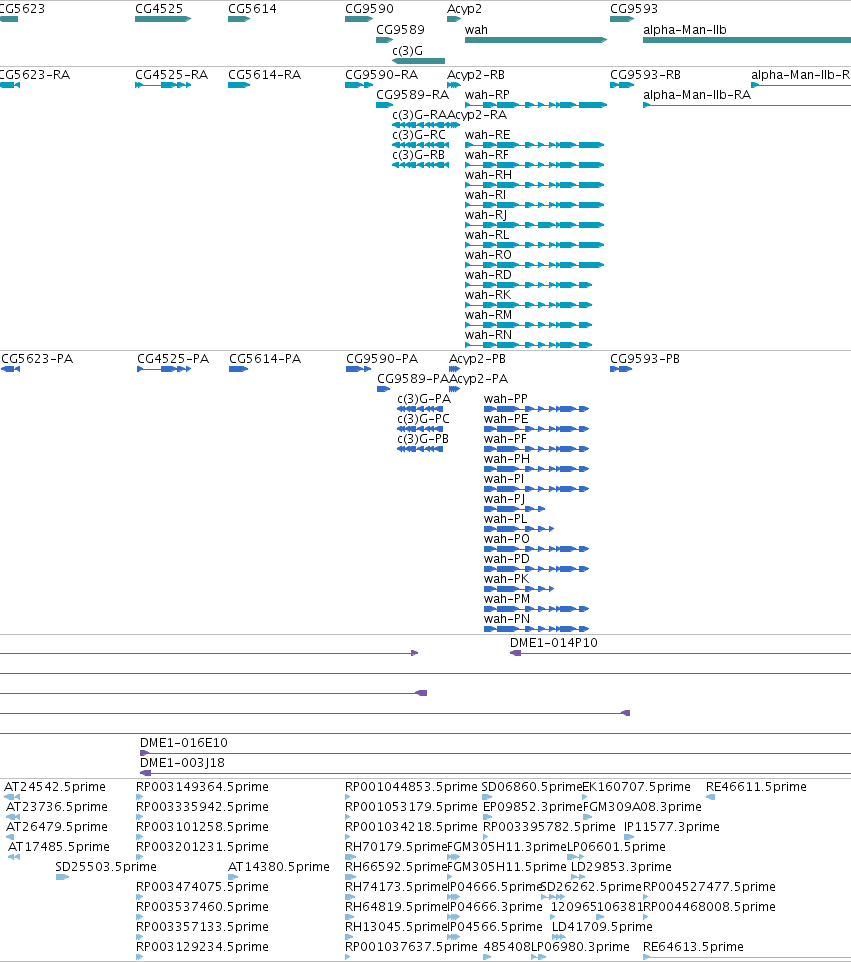The image size is (851, 962).
Task: Select the RP003129234.5prime EST label
Action: tap(202, 947)
